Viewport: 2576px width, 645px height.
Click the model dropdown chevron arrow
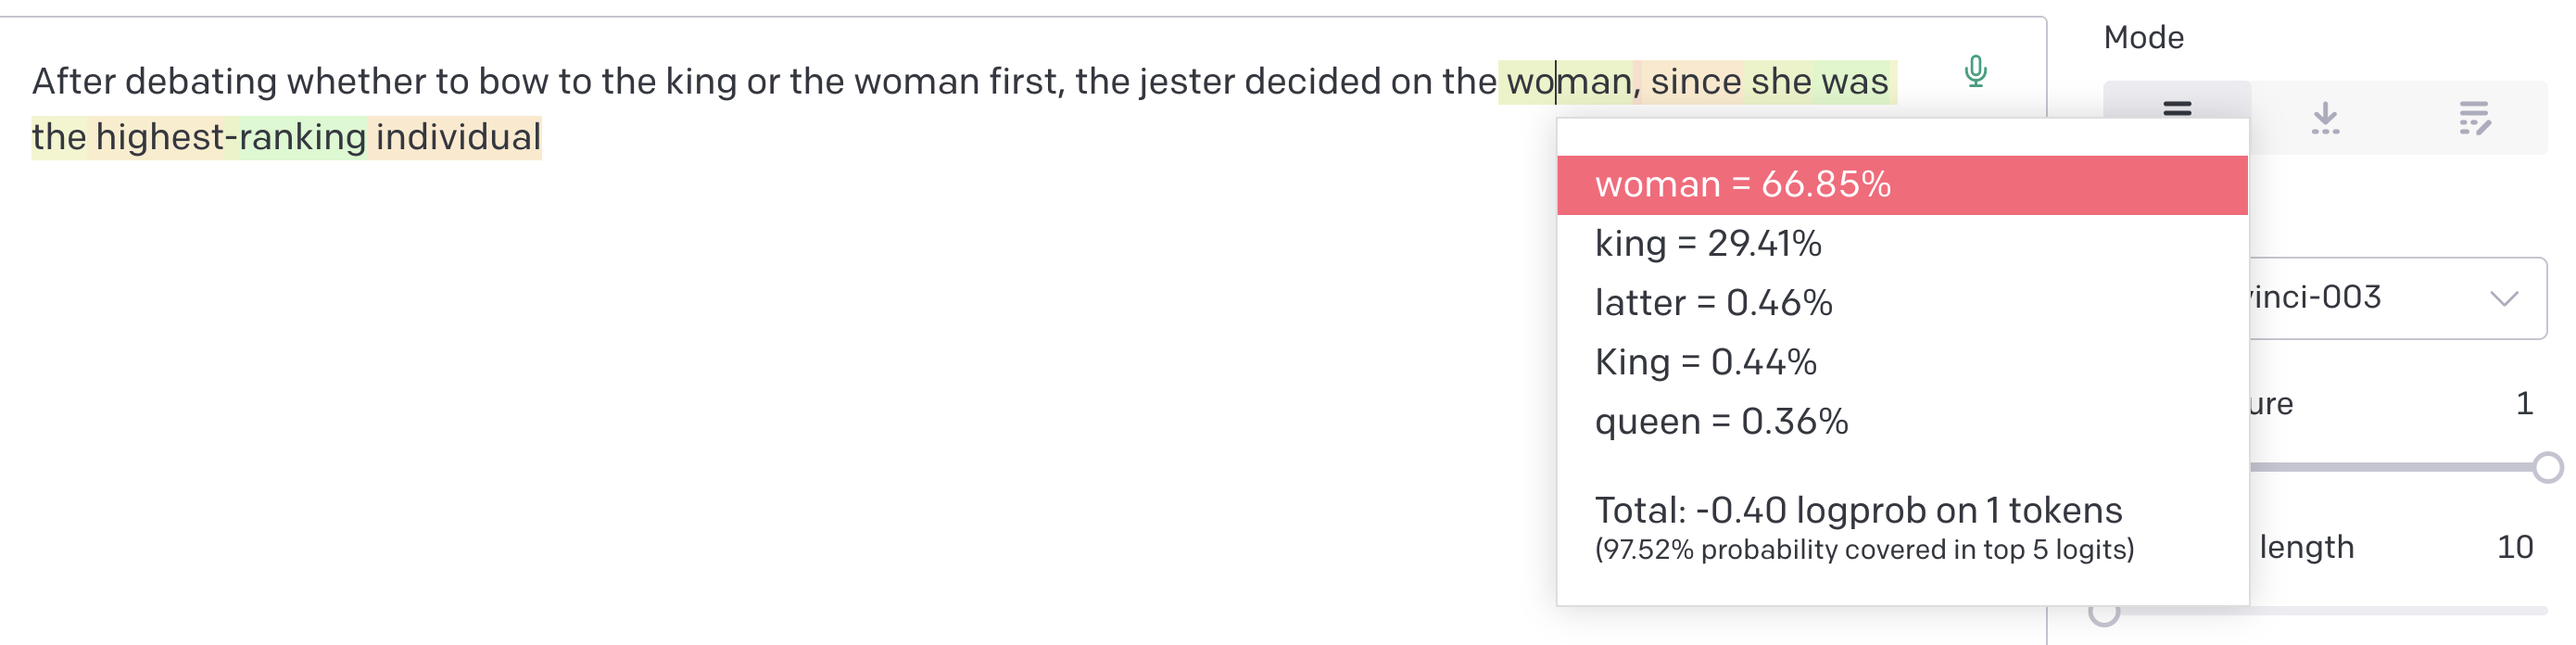(2504, 299)
